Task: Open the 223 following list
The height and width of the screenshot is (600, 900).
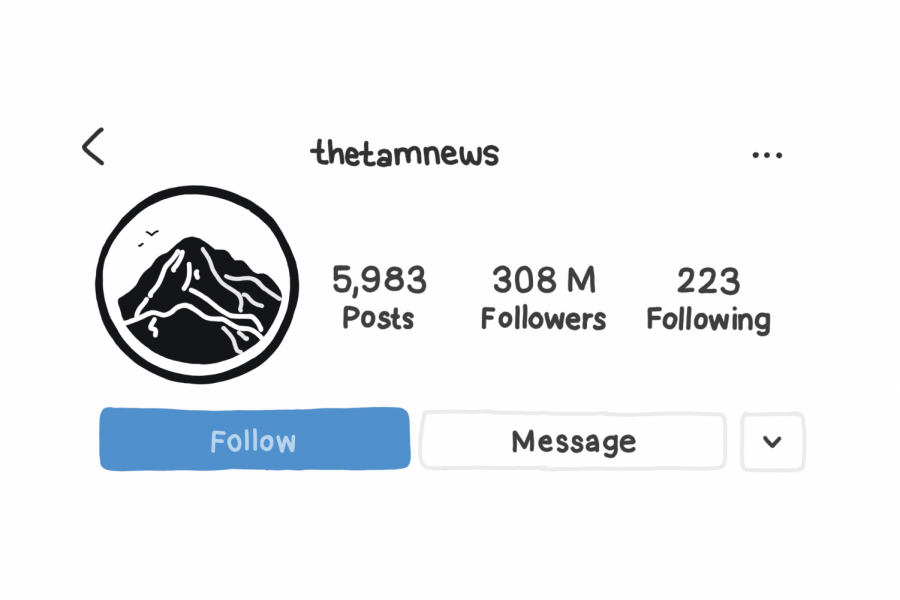Action: (x=708, y=299)
